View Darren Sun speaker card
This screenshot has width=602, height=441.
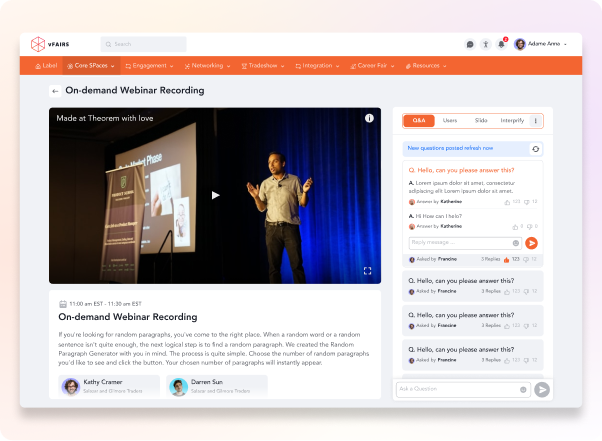(217, 386)
